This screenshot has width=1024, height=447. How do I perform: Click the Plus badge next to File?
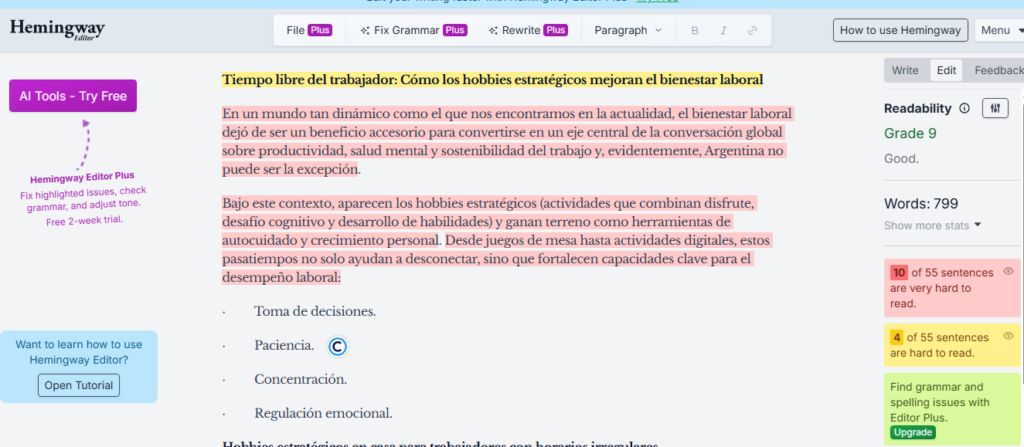tap(320, 30)
